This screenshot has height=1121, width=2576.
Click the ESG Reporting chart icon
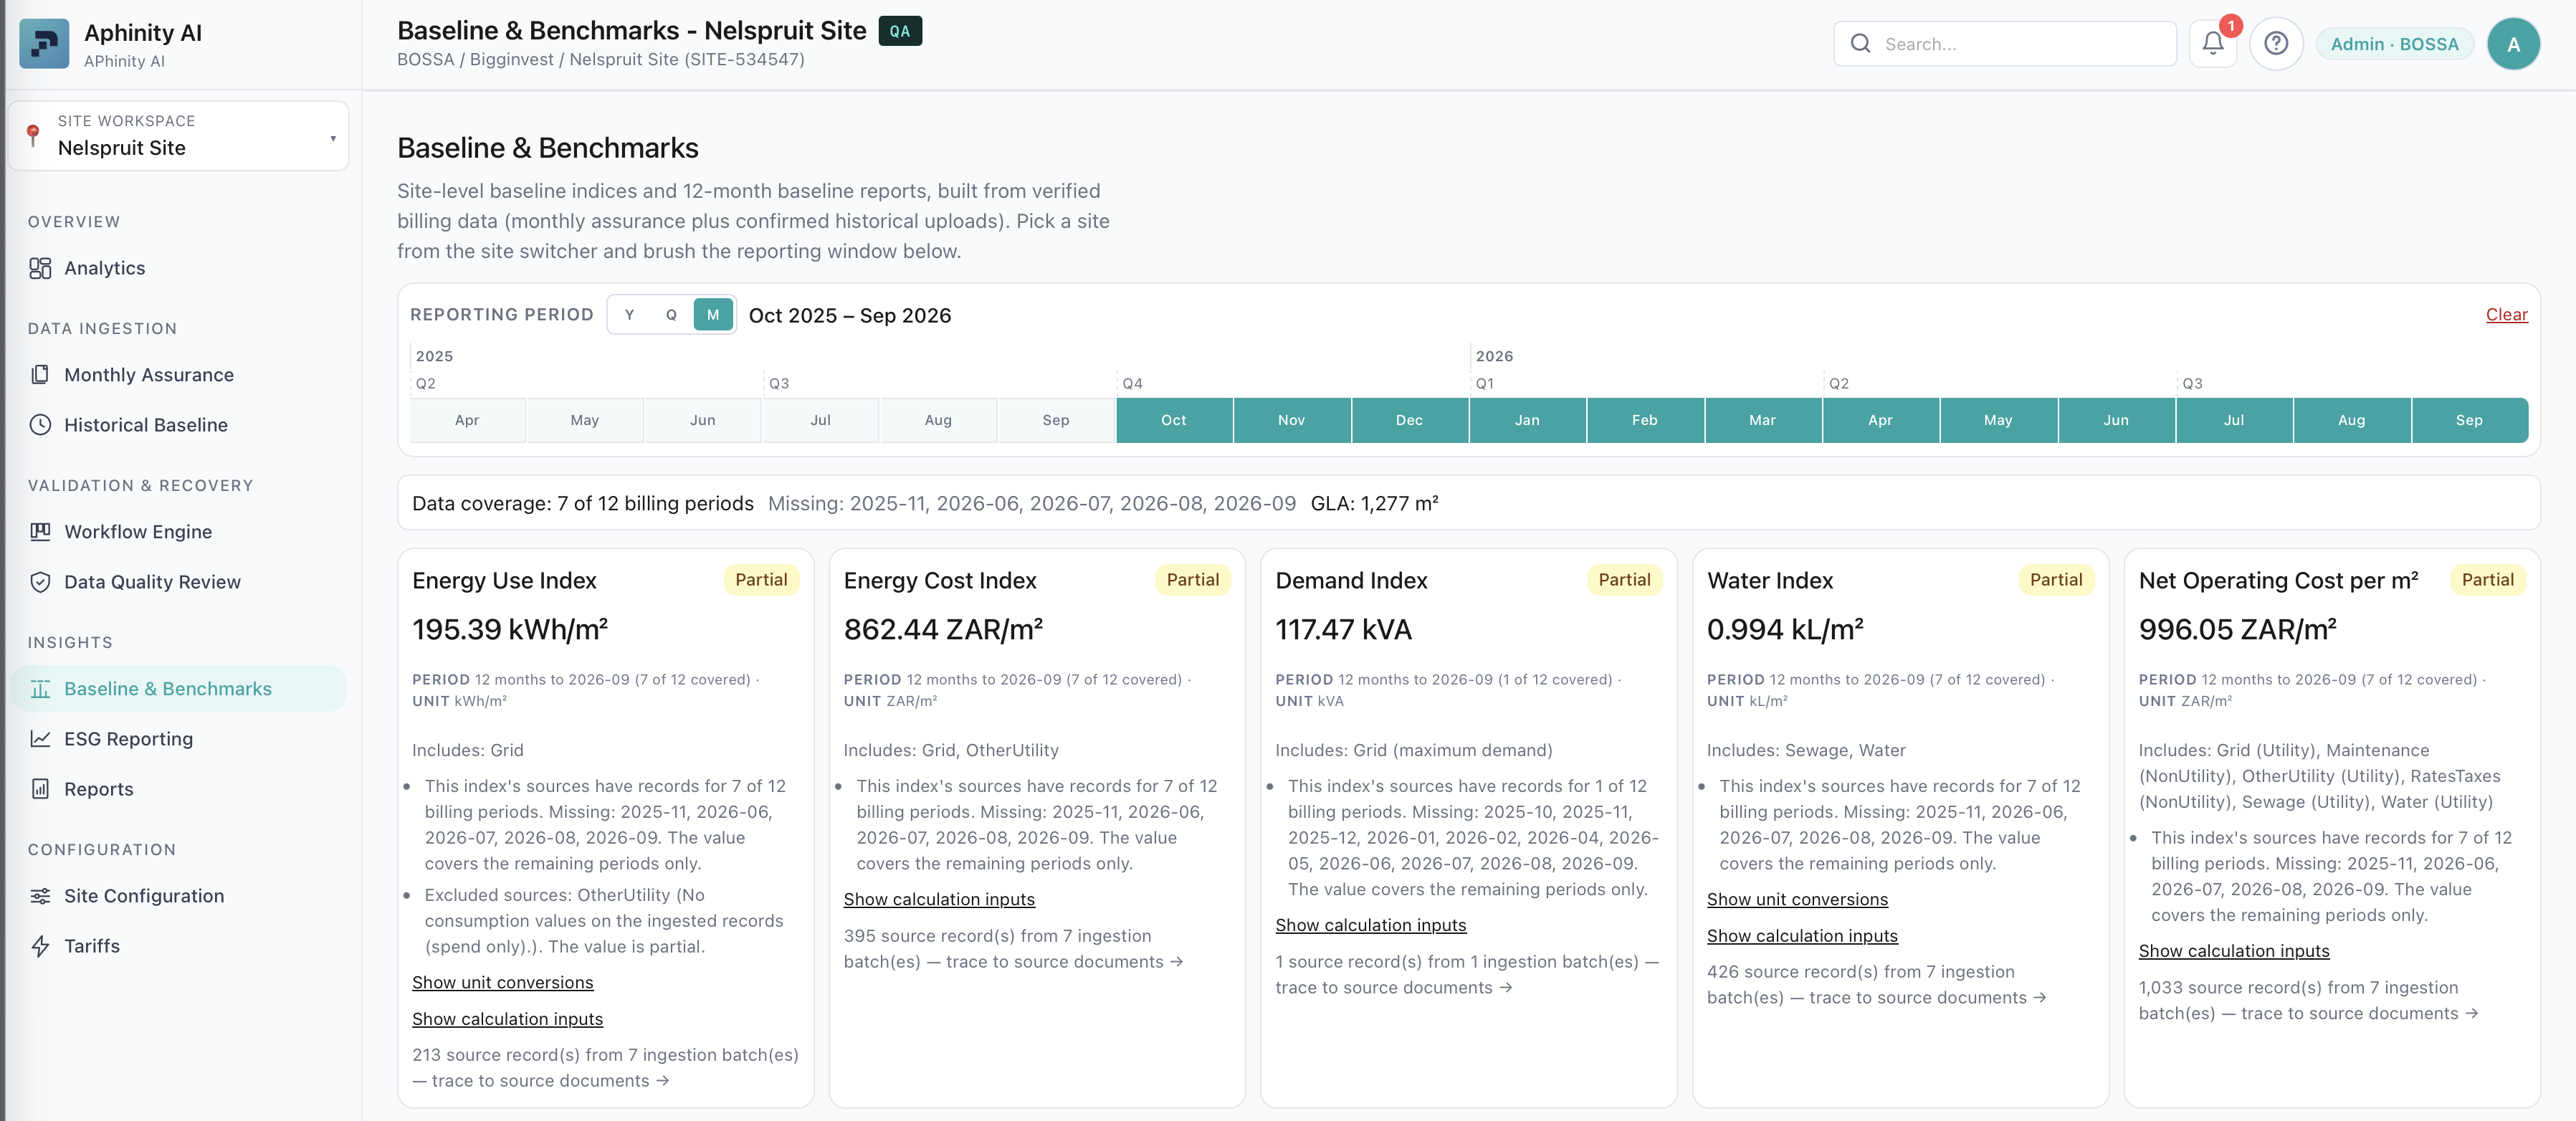(40, 739)
